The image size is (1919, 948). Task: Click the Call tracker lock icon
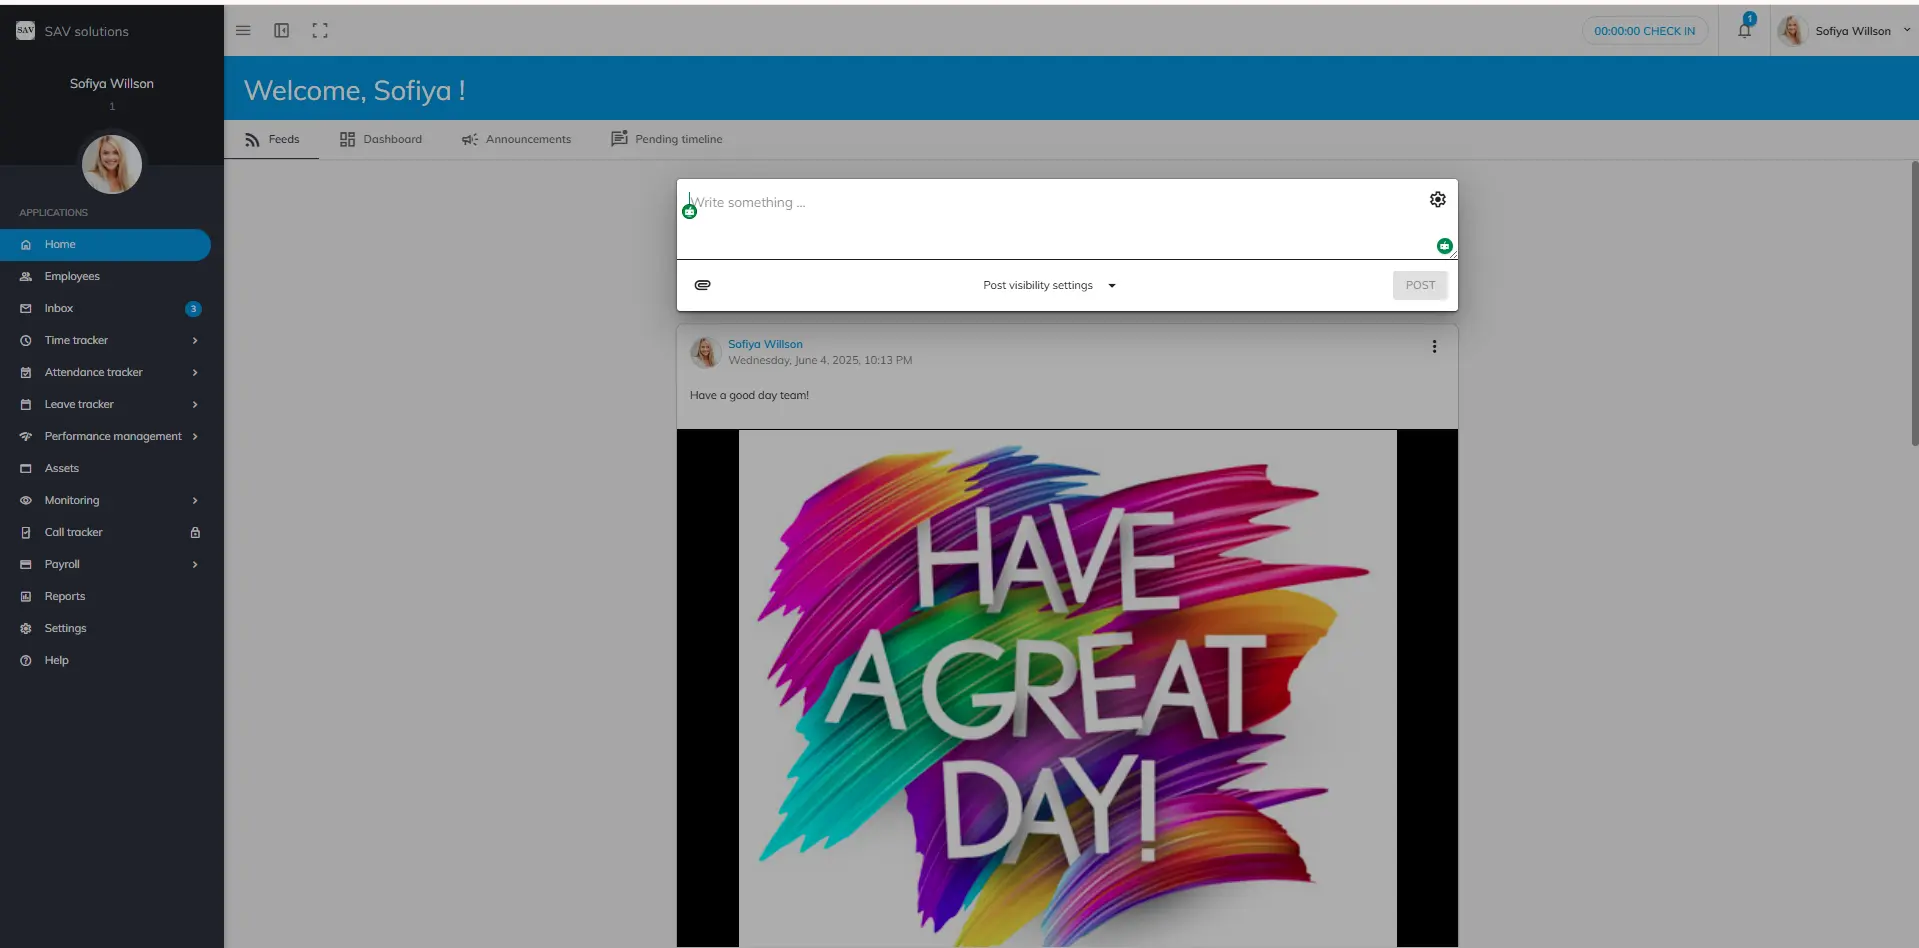pyautogui.click(x=195, y=533)
